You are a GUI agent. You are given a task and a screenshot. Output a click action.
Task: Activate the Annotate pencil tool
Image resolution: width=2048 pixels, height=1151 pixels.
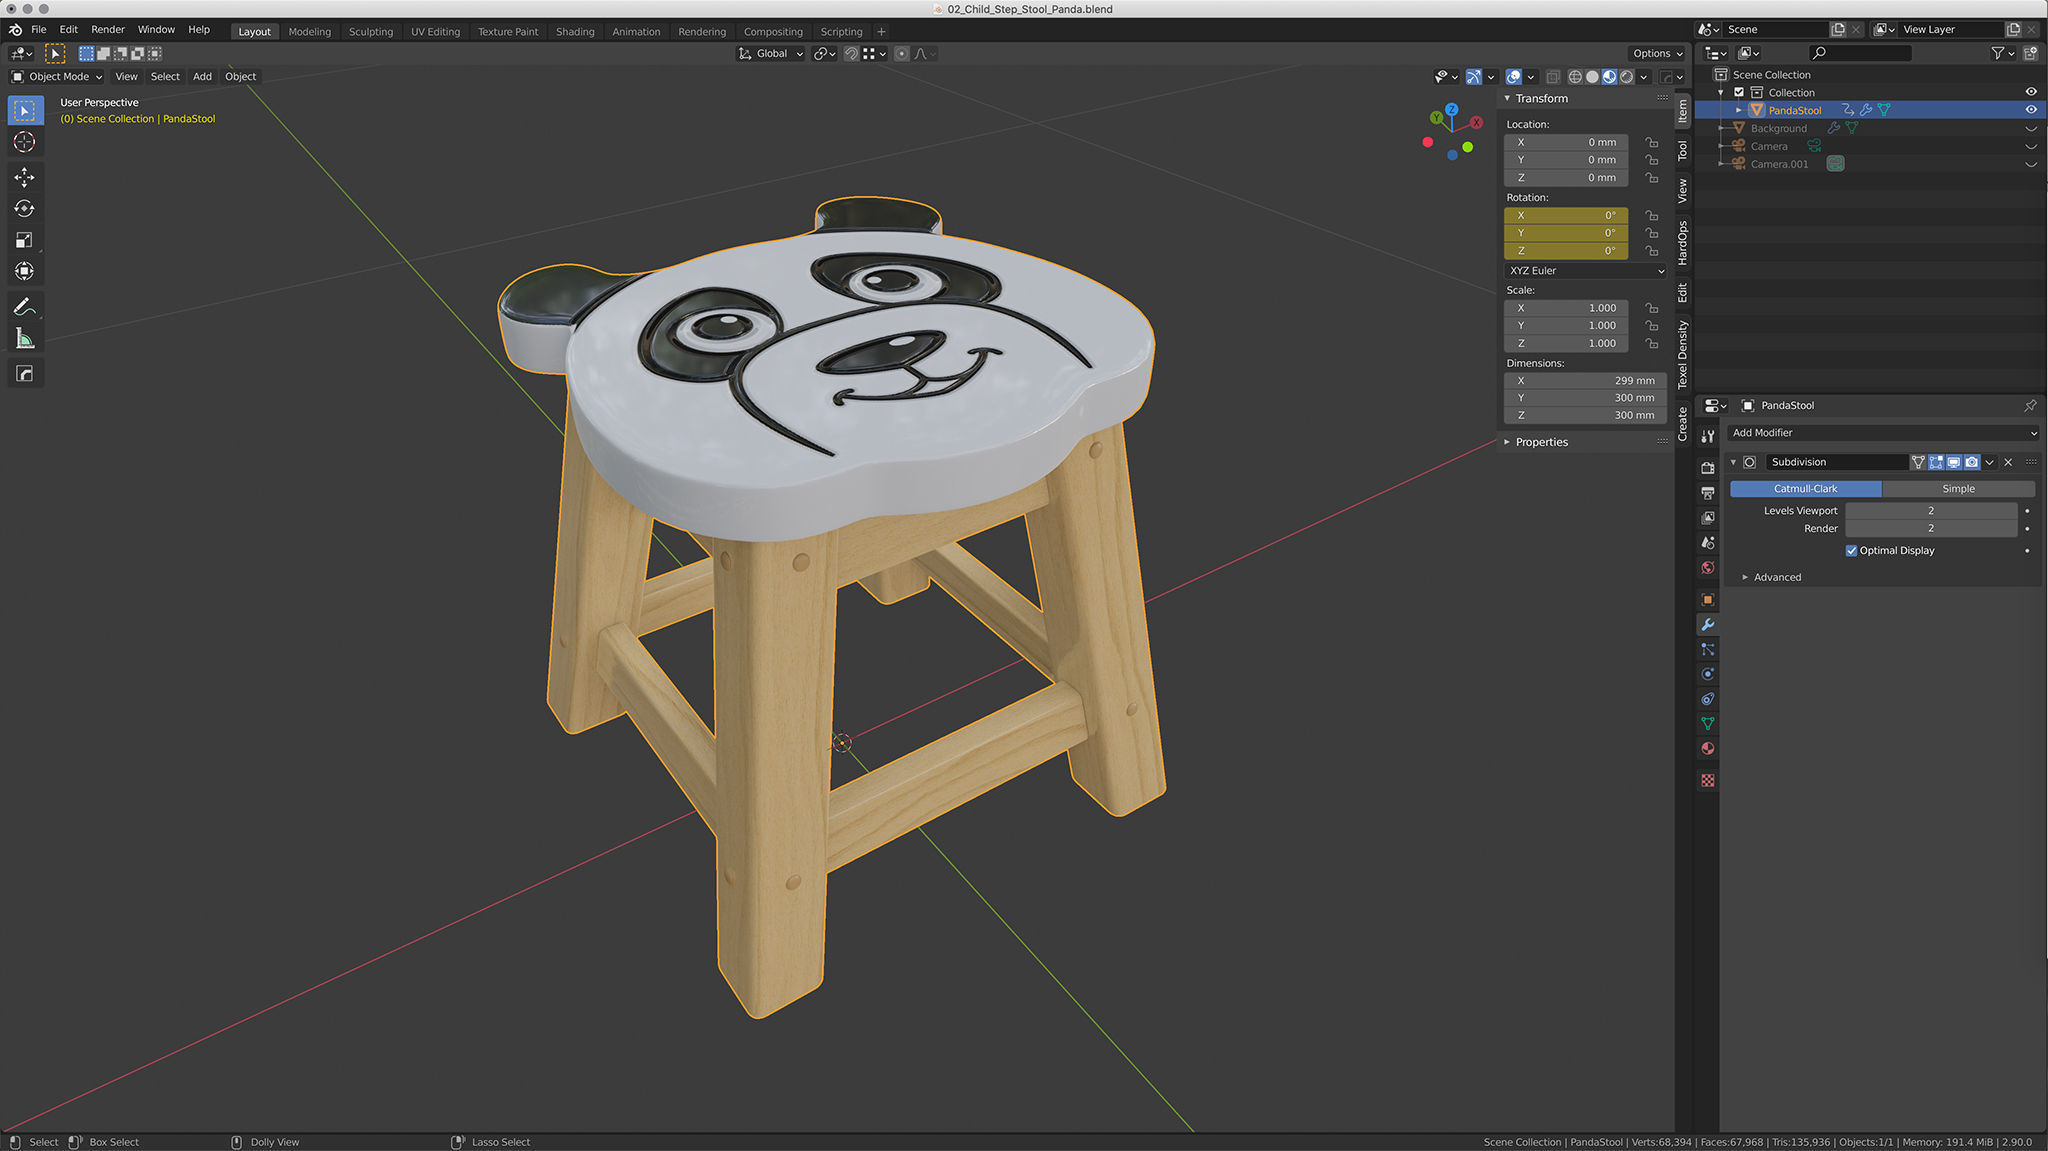24,307
